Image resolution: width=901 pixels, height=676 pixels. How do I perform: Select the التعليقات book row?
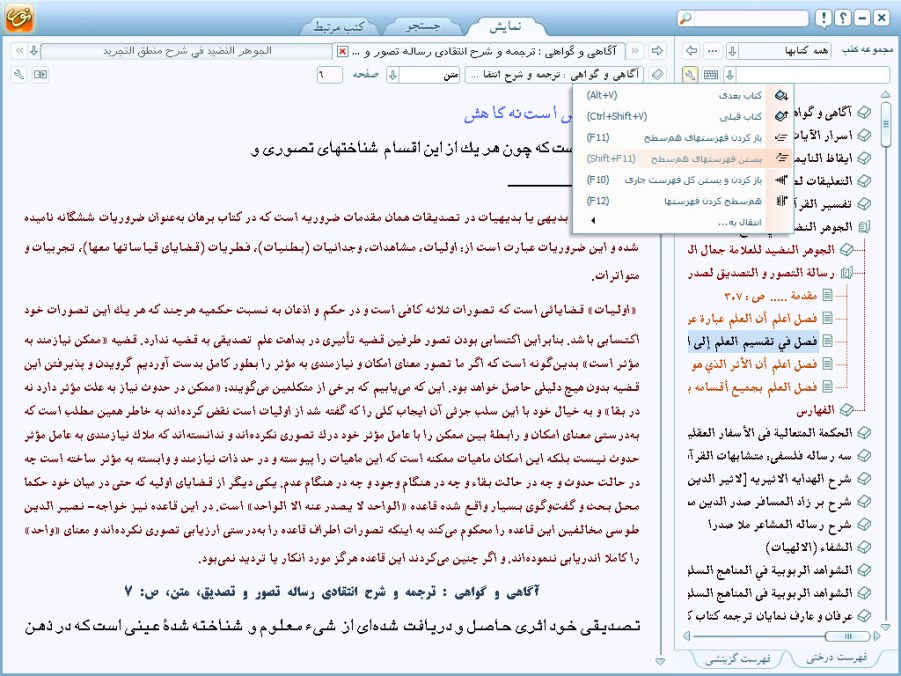tap(823, 181)
